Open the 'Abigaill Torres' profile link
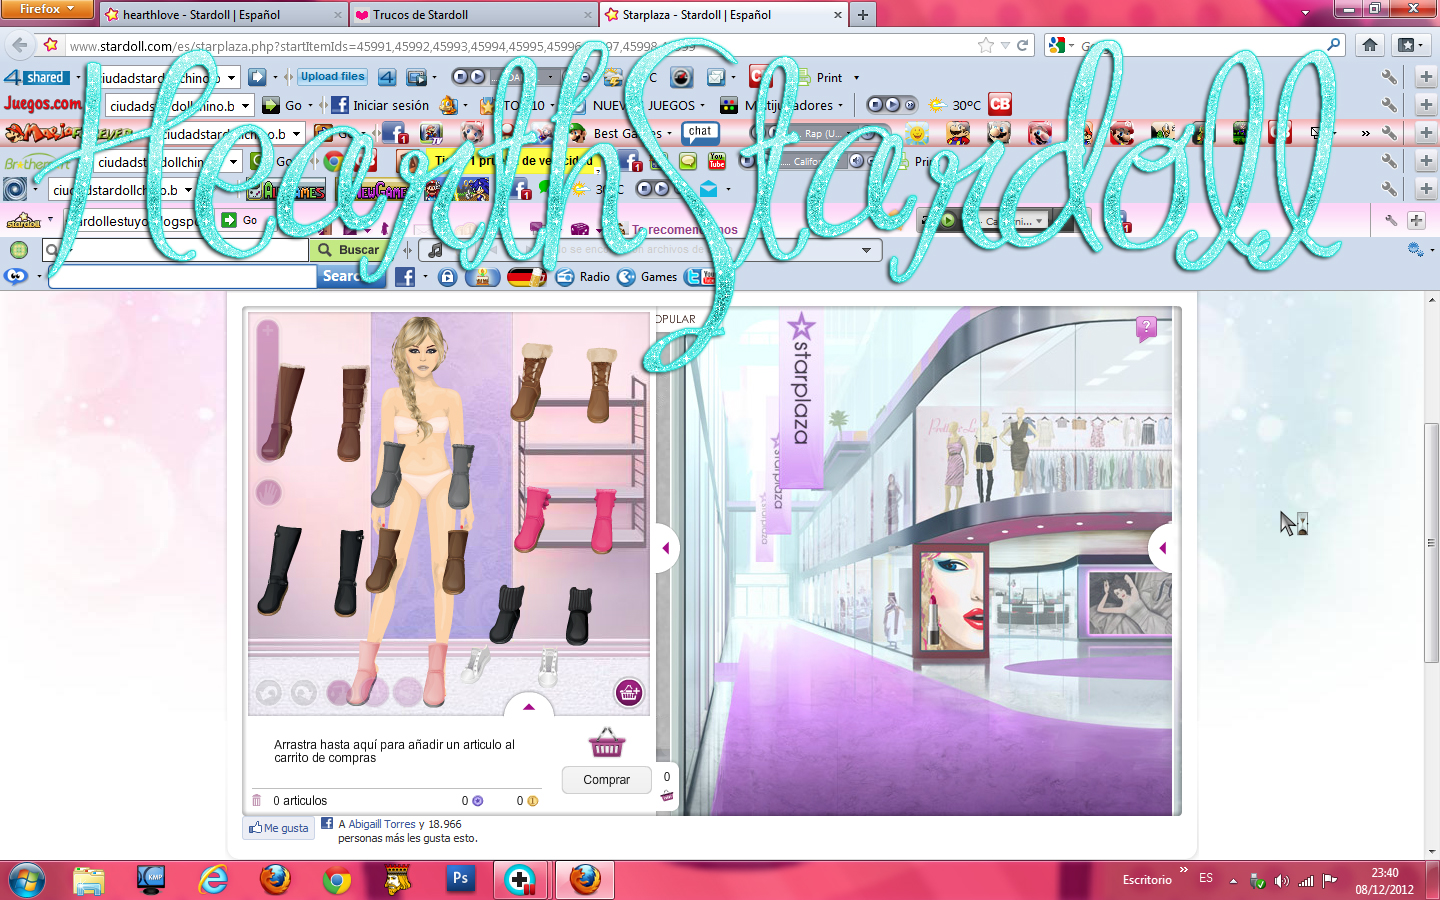This screenshot has height=900, width=1440. (x=382, y=824)
